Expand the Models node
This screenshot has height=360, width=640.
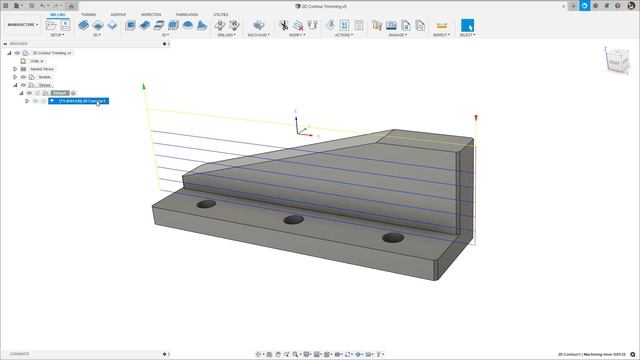click(x=15, y=77)
